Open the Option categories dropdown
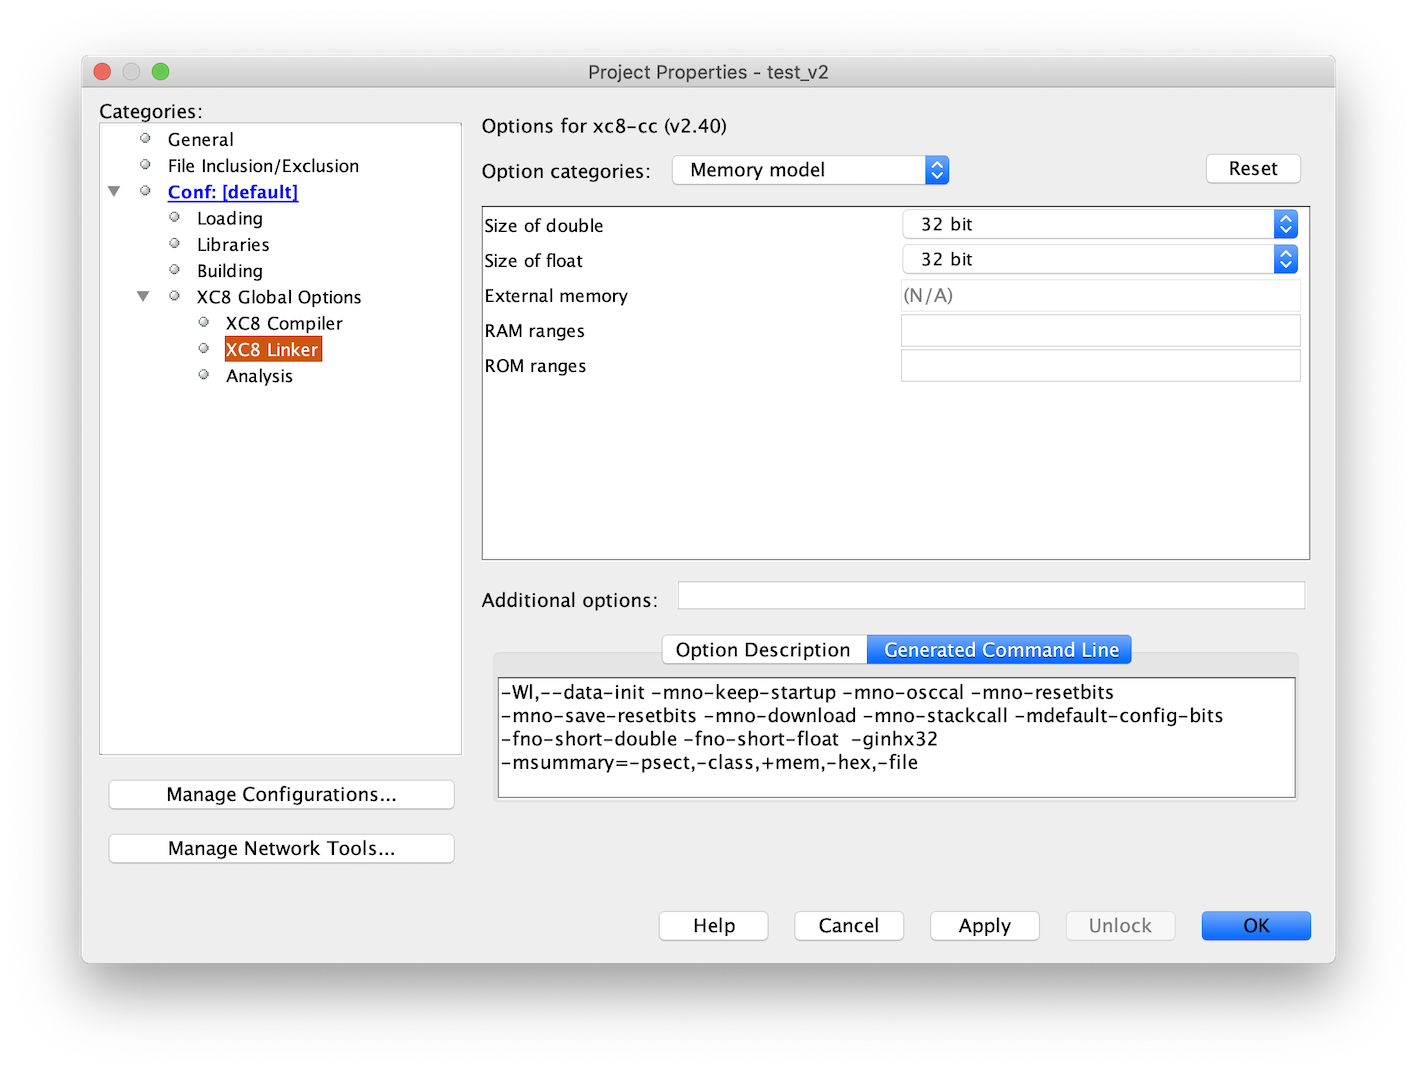Viewport: 1417px width, 1071px height. point(810,170)
